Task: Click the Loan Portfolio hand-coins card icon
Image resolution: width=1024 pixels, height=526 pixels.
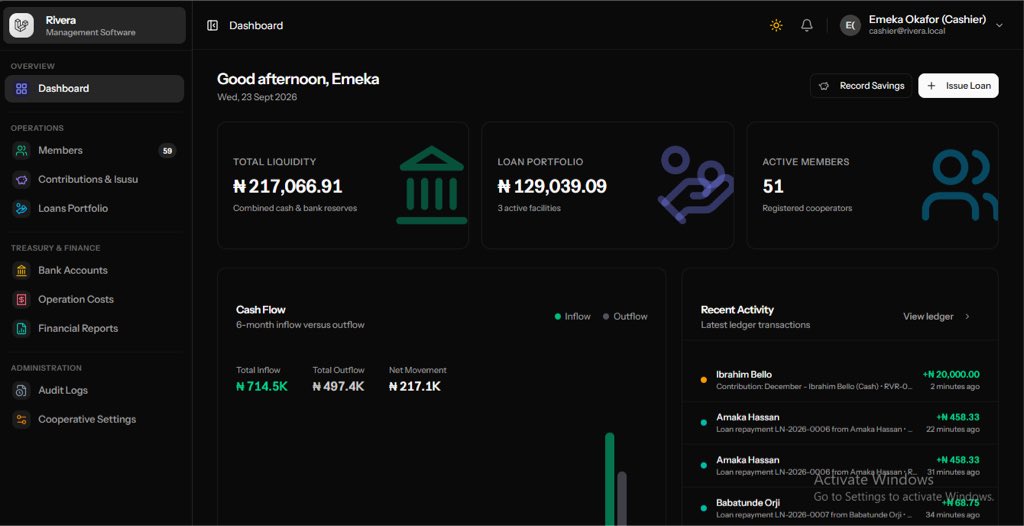Action: click(x=696, y=184)
